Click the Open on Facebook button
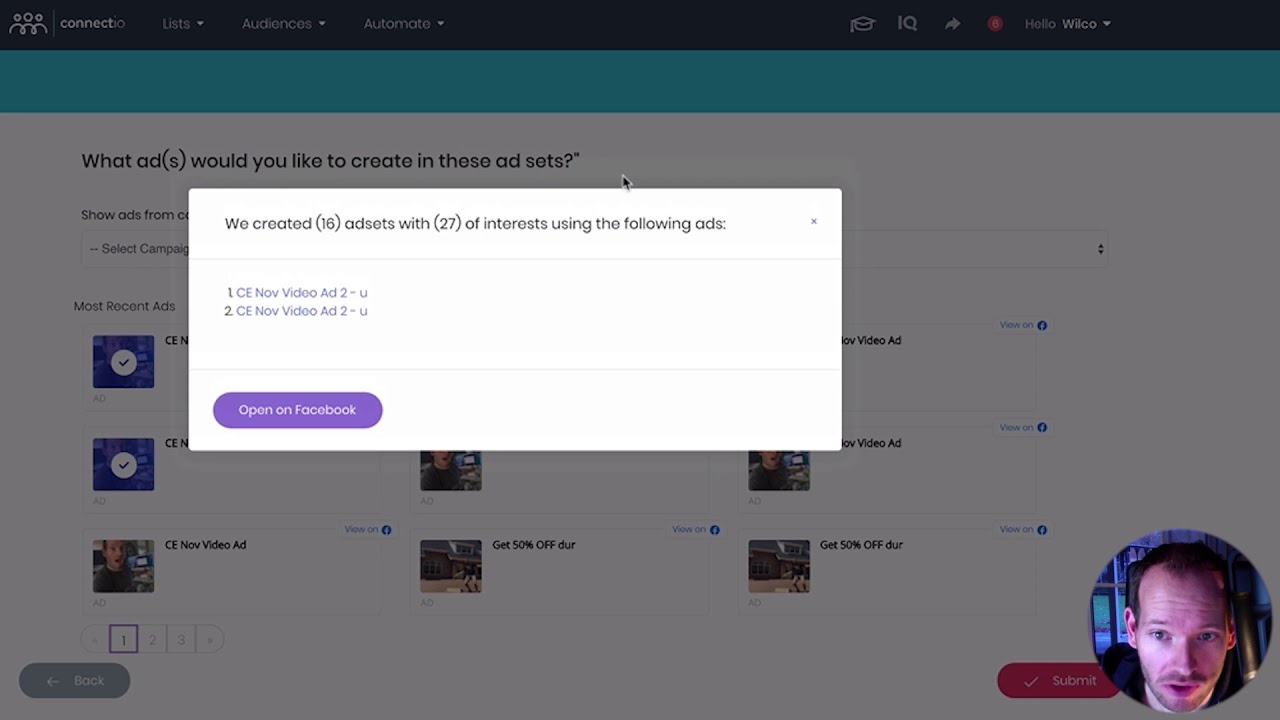The image size is (1280, 720). coord(297,409)
